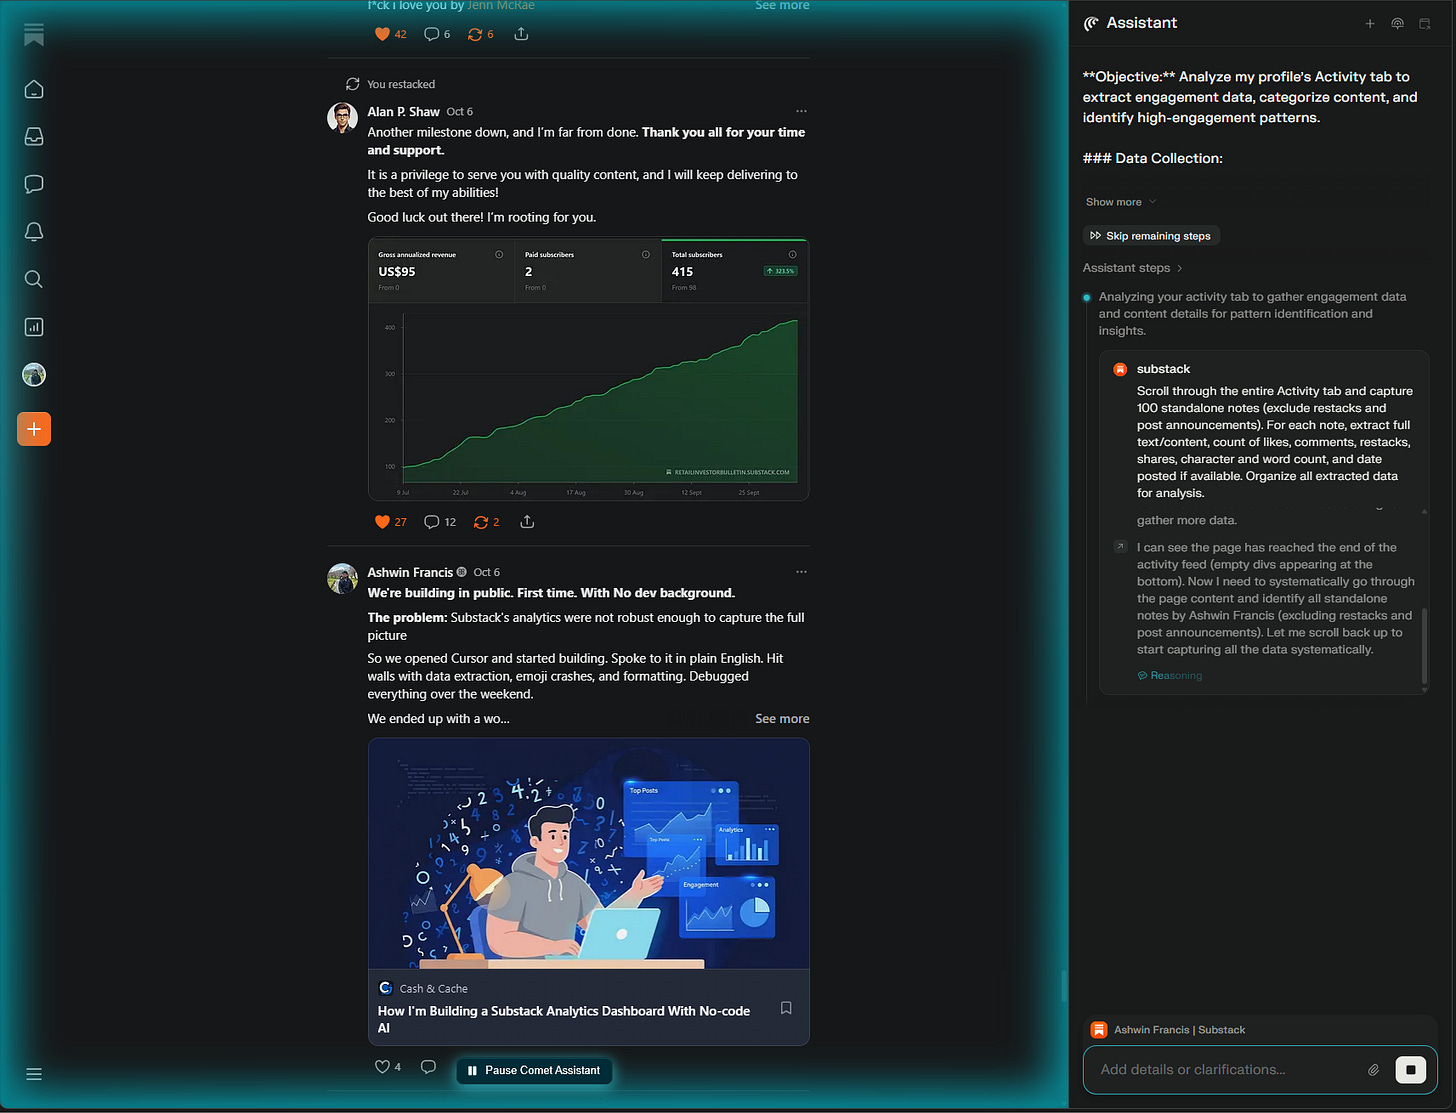
Task: Click the substack task source icon
Action: (1120, 369)
